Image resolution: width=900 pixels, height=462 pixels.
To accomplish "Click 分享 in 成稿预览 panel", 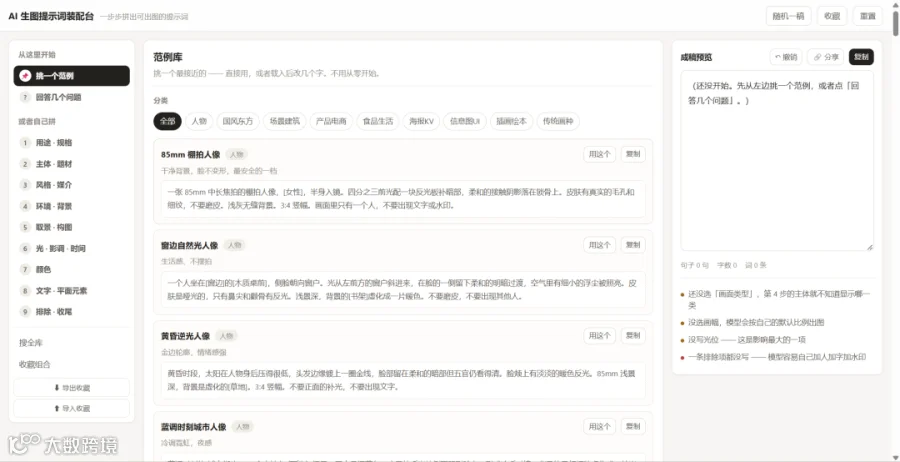I will [826, 57].
